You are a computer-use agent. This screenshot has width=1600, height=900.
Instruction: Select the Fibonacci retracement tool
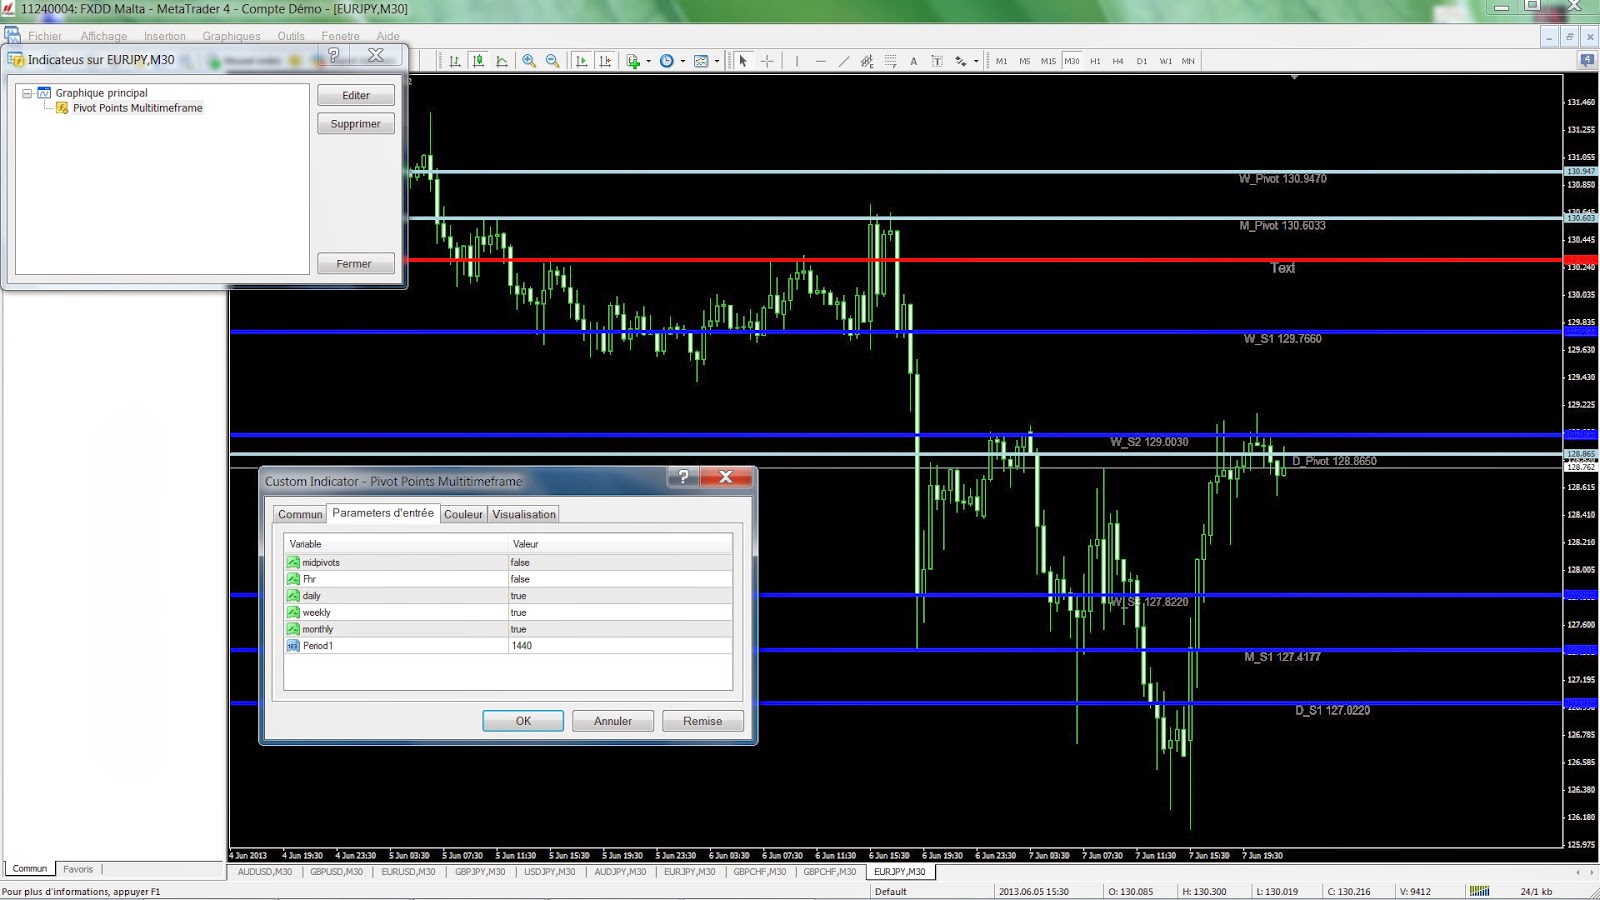tap(890, 61)
